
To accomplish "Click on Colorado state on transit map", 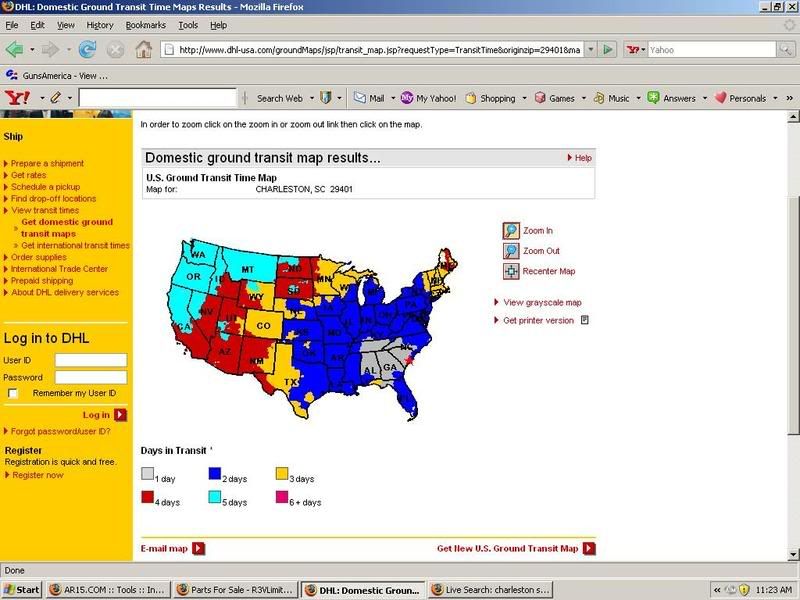I will click(263, 326).
